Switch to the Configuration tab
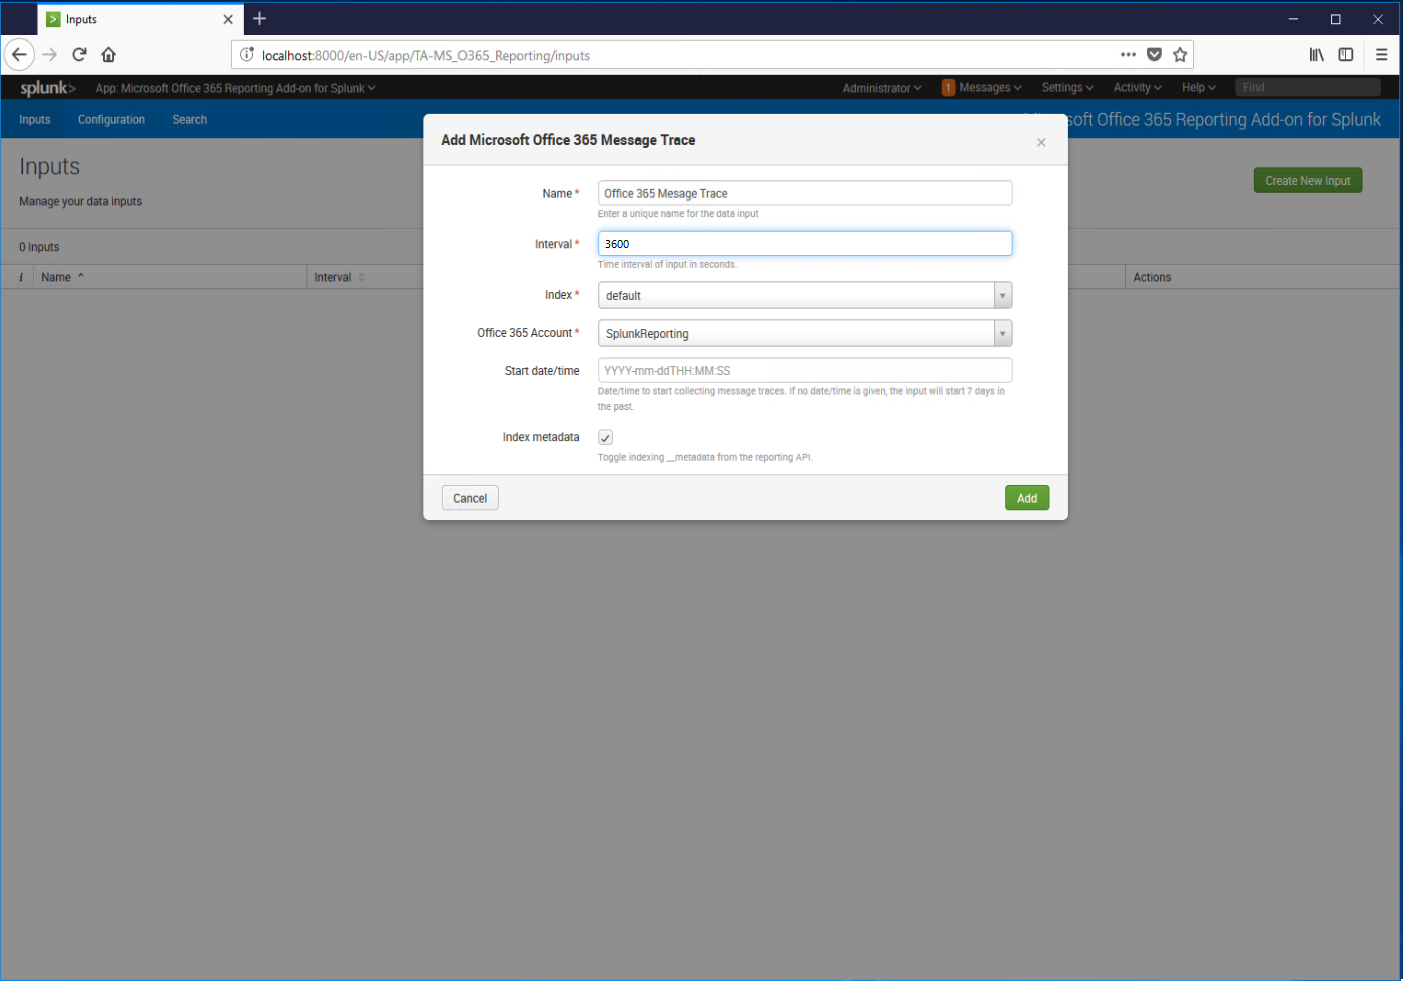 coord(111,119)
